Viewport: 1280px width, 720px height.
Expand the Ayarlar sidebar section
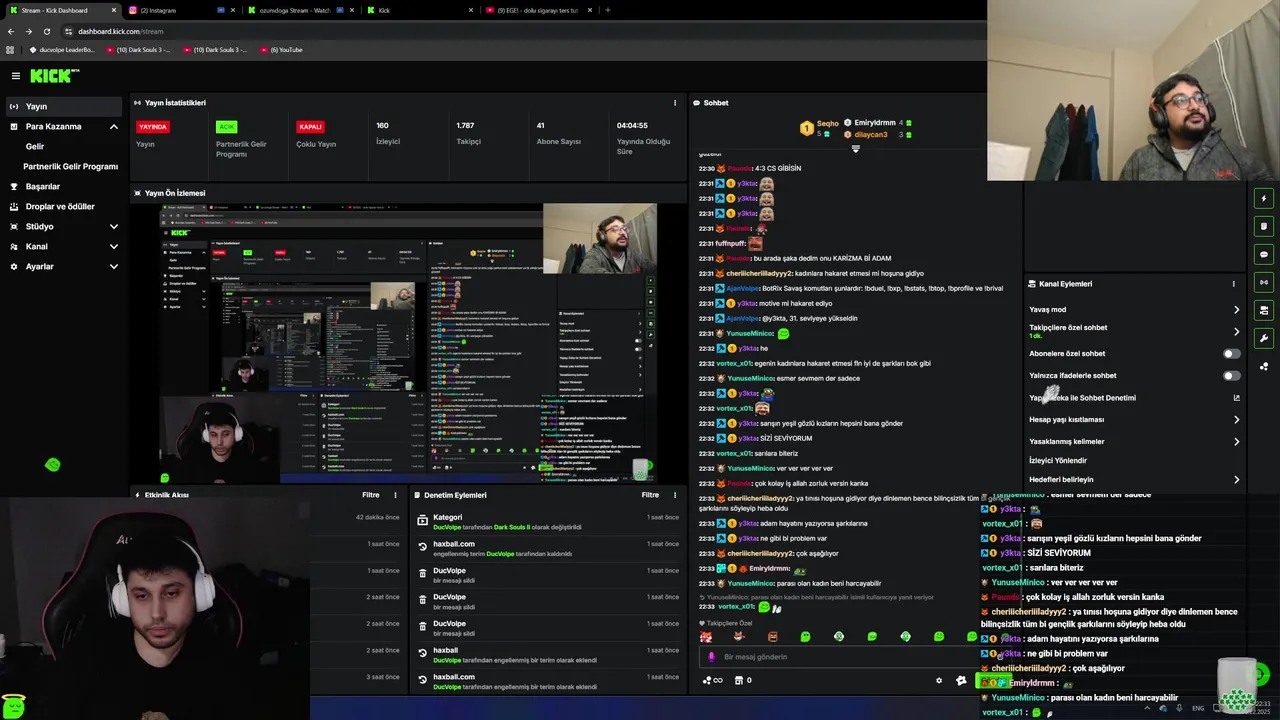[114, 267]
